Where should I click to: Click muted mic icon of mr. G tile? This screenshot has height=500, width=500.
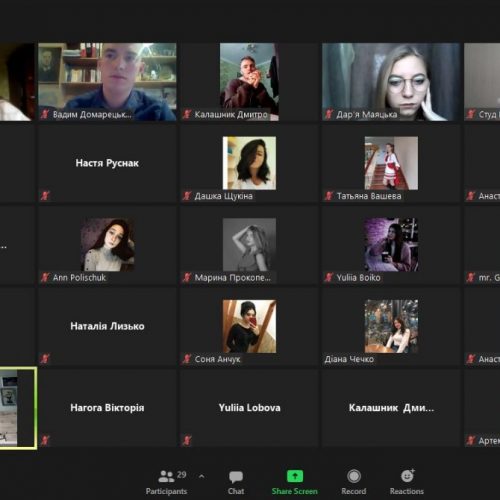pos(471,277)
